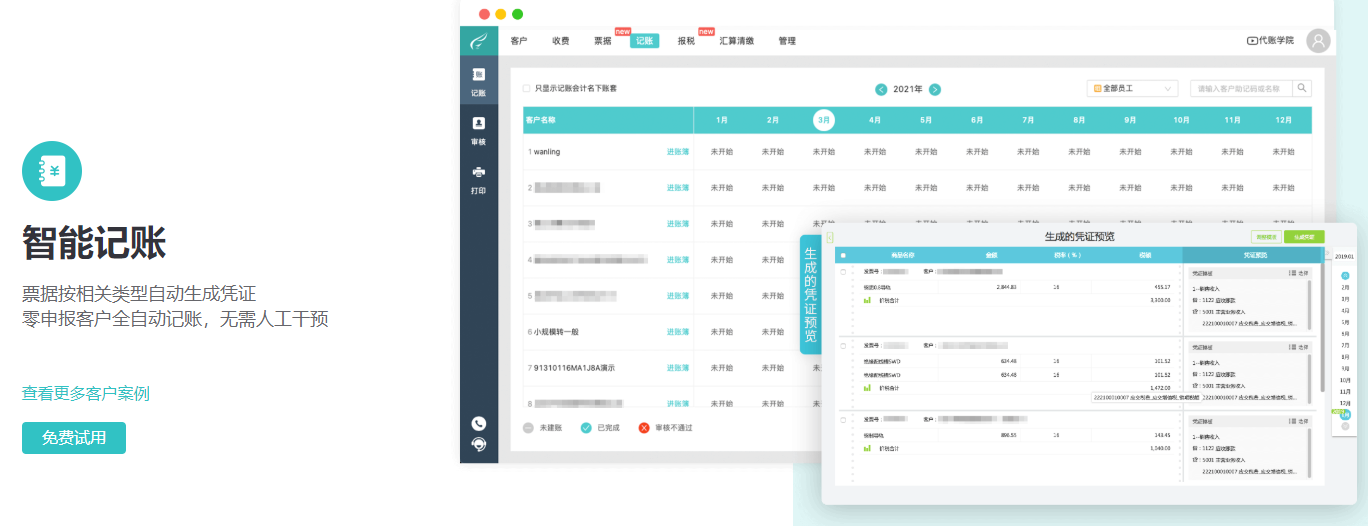Image resolution: width=1368 pixels, height=526 pixels.
Task: Open the 汇算清缴 menu tab
Action: (736, 41)
